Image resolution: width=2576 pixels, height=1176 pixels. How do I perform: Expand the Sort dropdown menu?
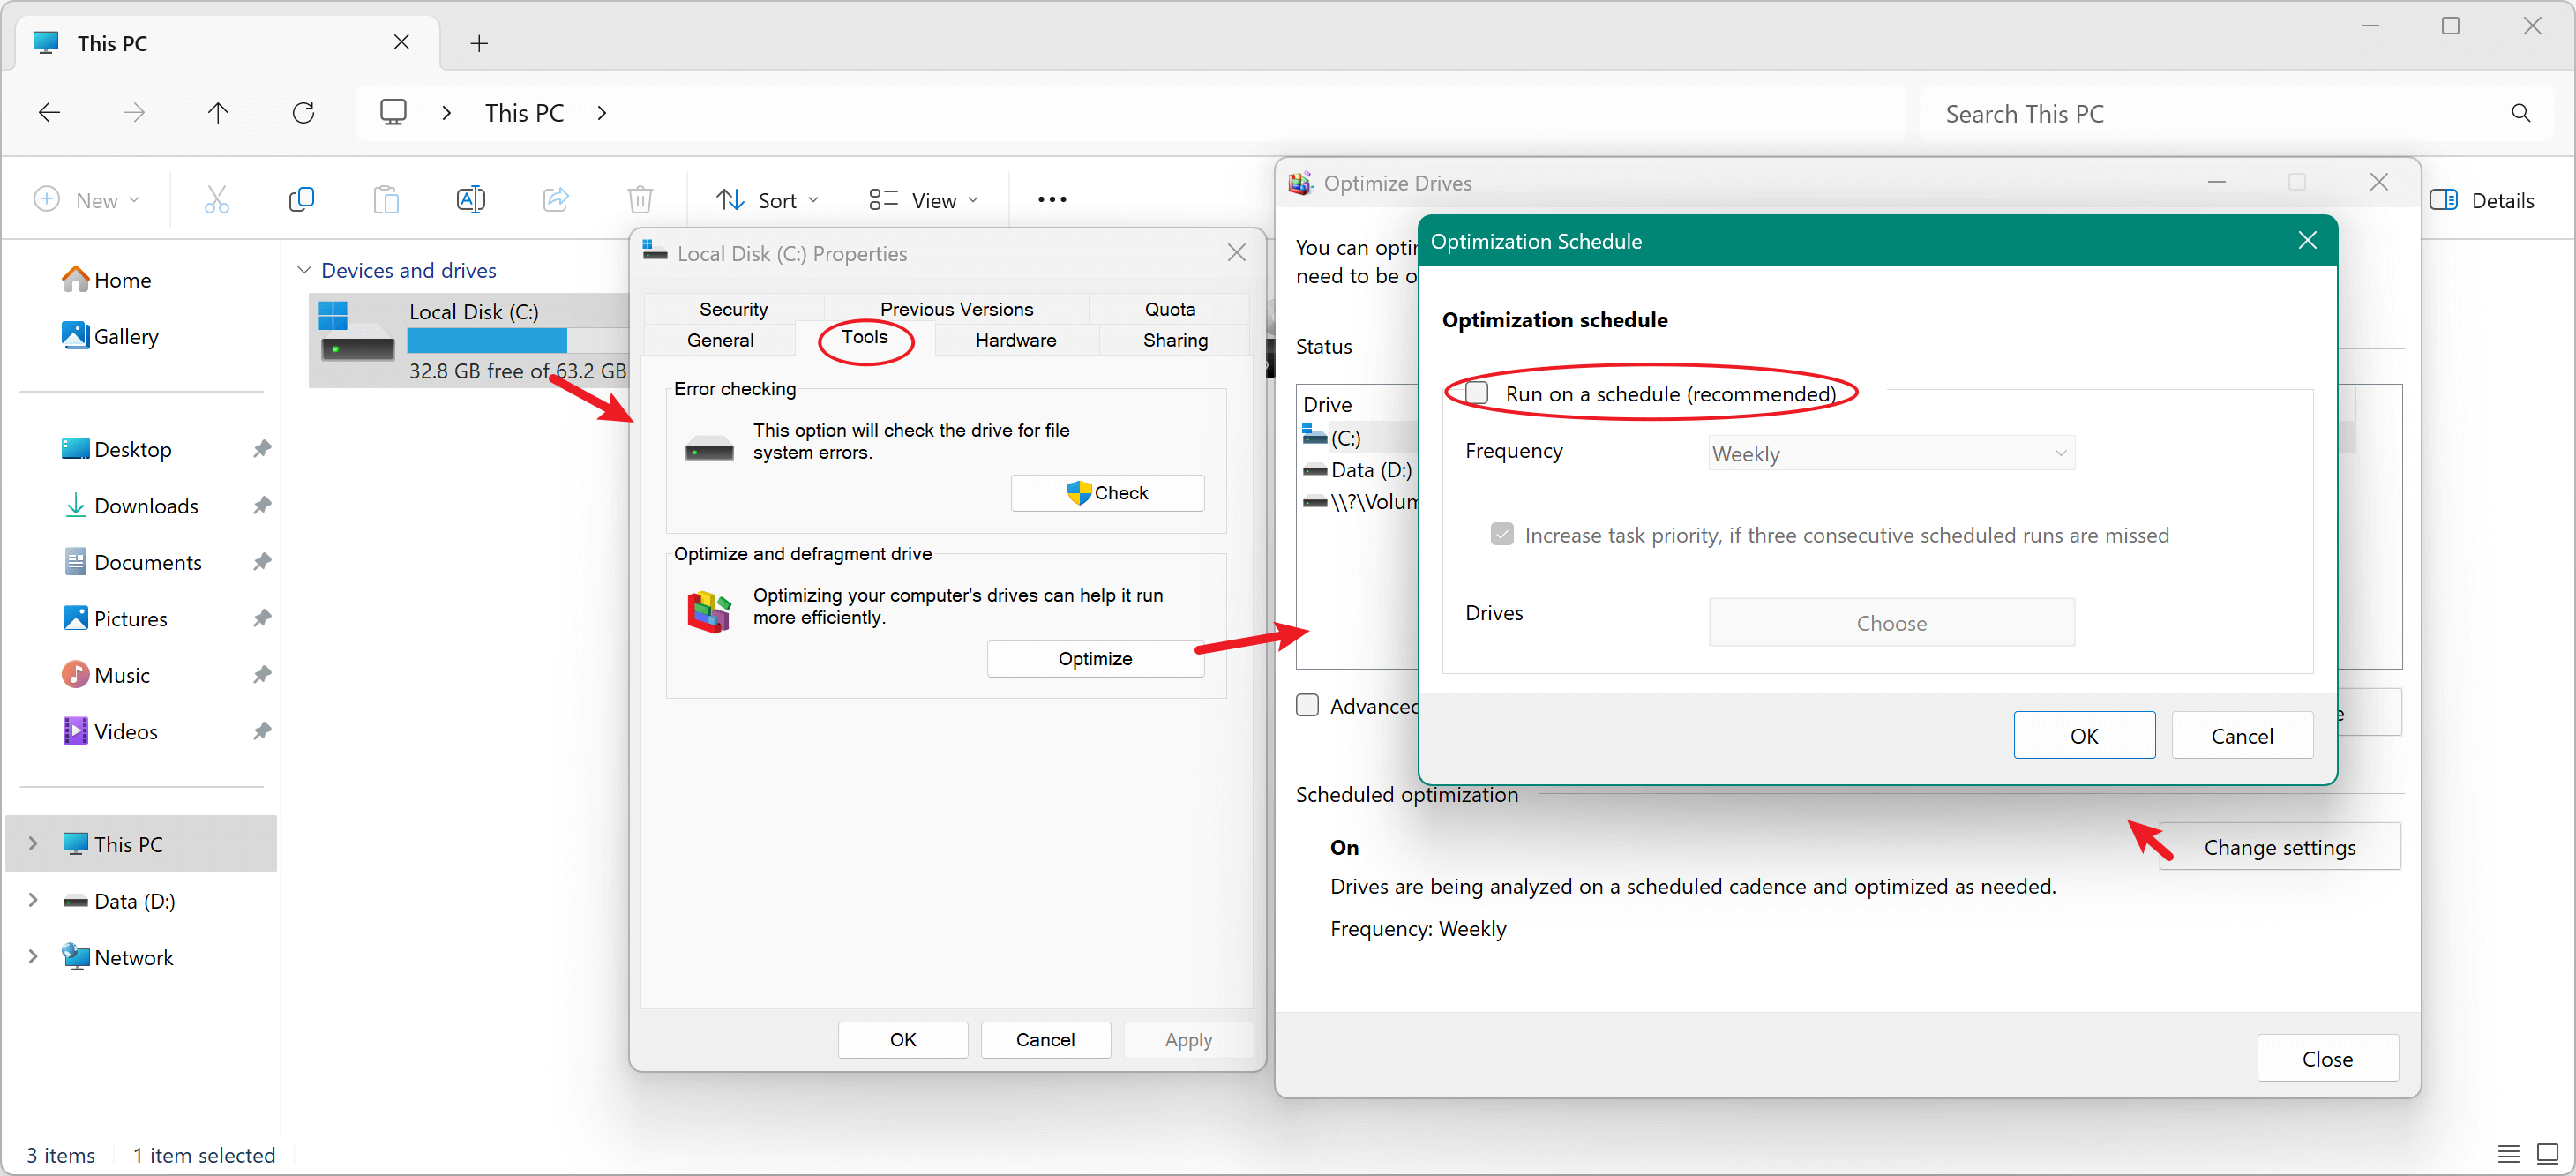pos(767,200)
